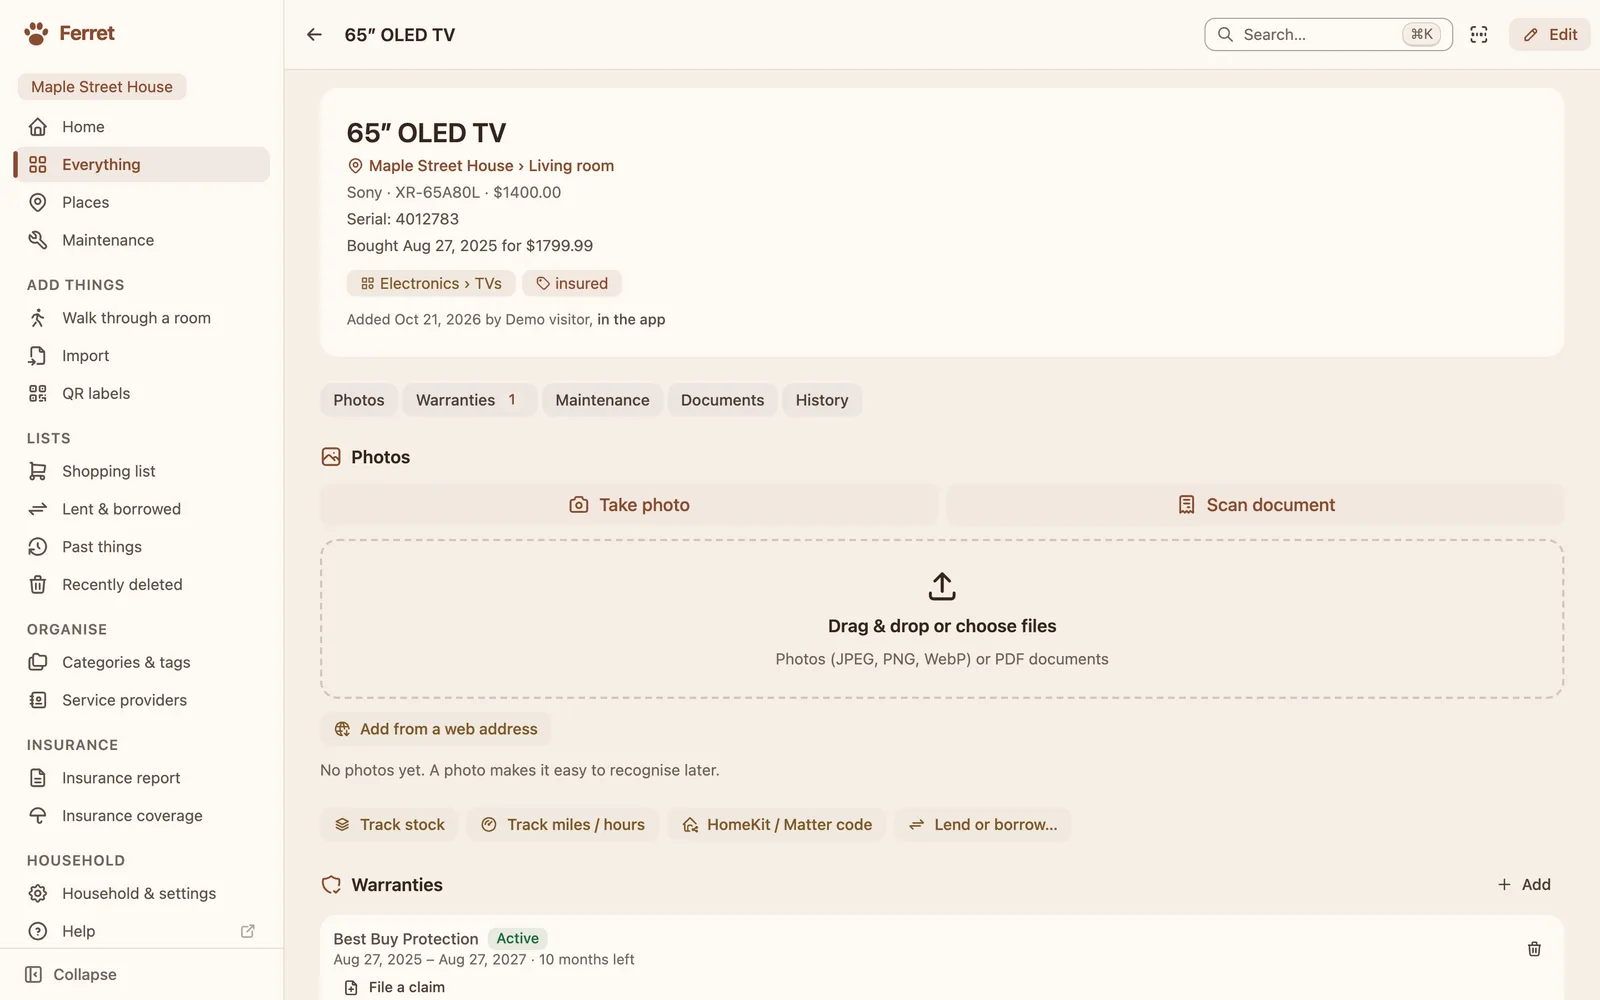Open Insurance coverage
Screen dimensions: 1600x1000
(142, 816)
